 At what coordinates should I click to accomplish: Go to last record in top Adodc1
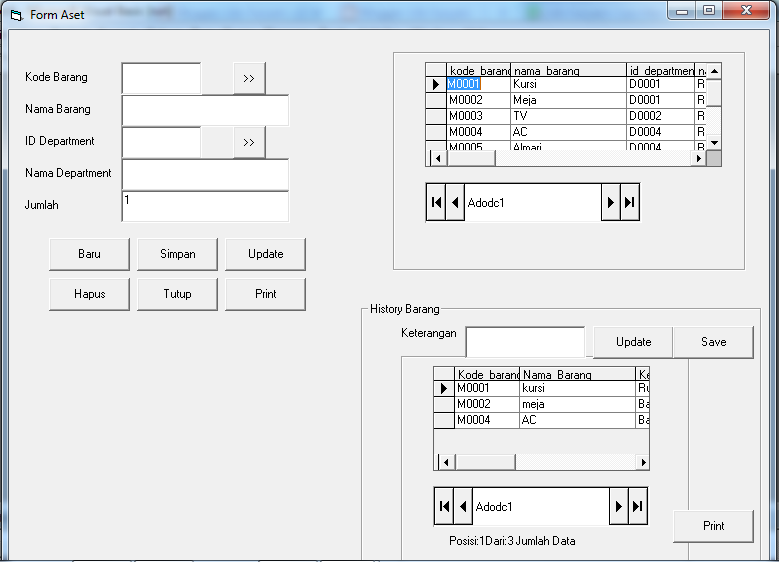[x=629, y=202]
